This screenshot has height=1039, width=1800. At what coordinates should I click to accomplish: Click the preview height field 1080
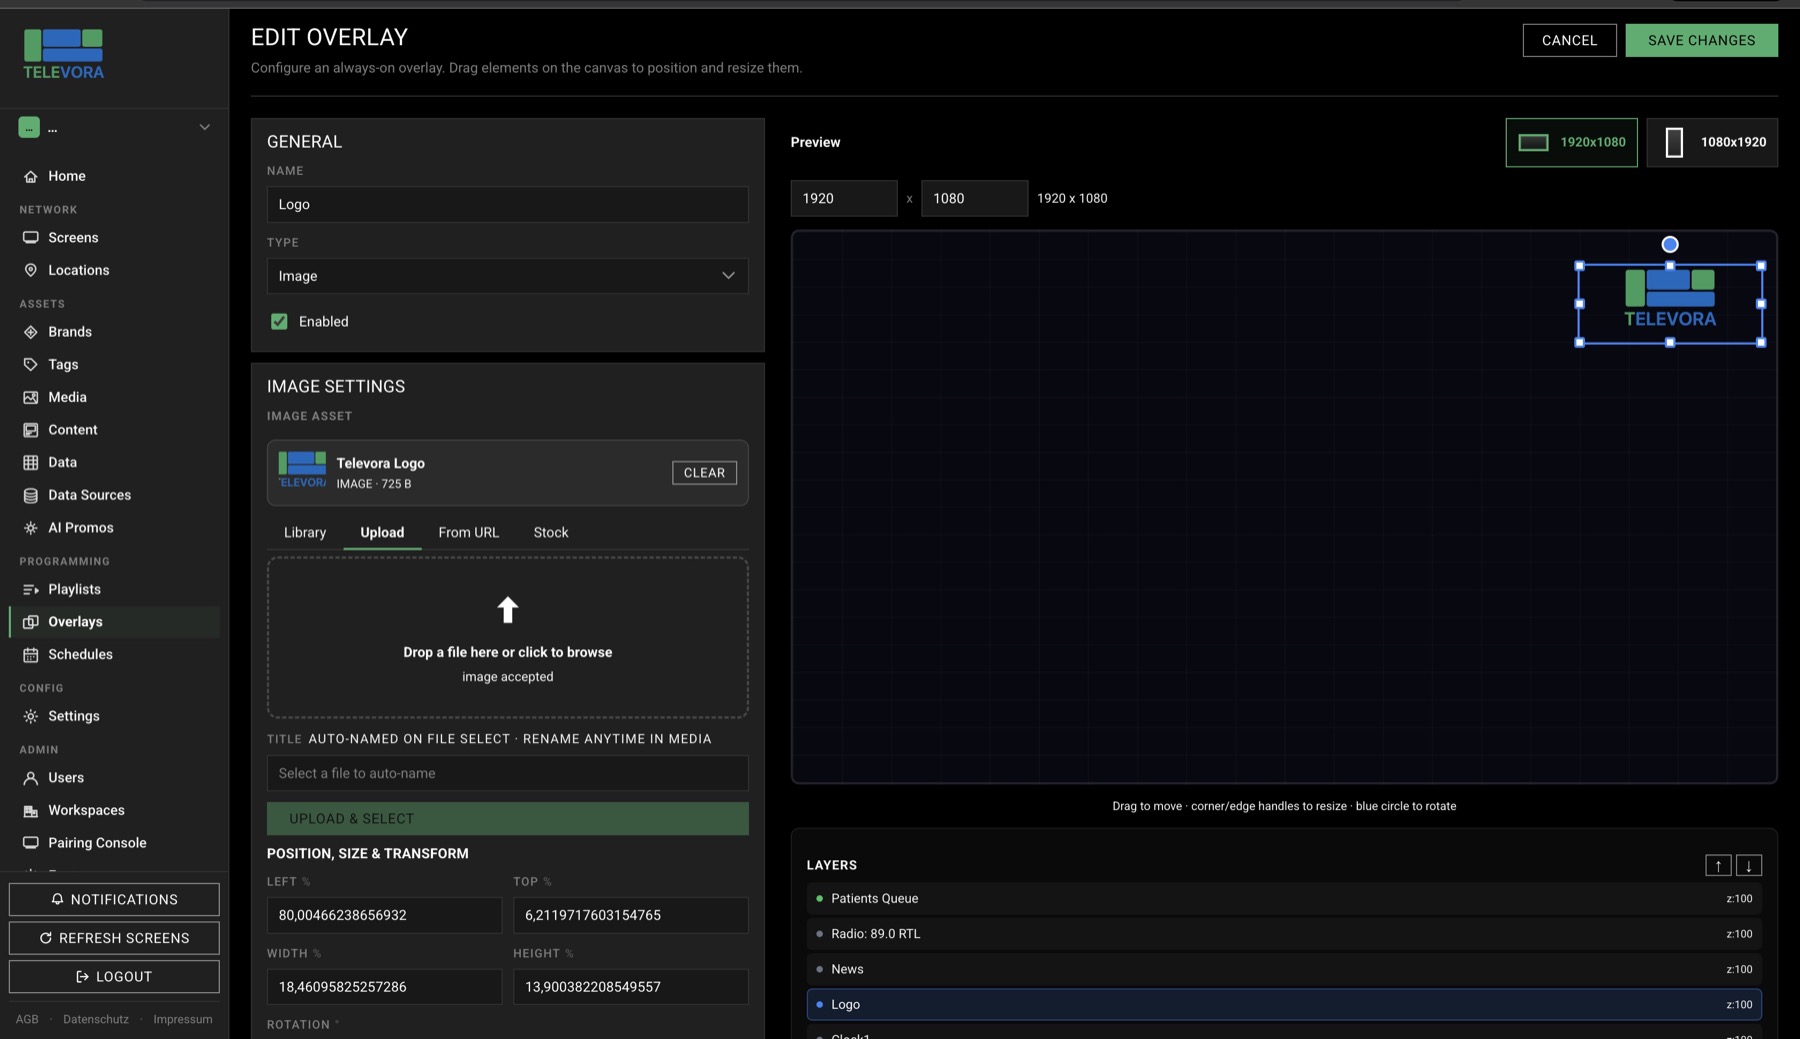point(974,198)
